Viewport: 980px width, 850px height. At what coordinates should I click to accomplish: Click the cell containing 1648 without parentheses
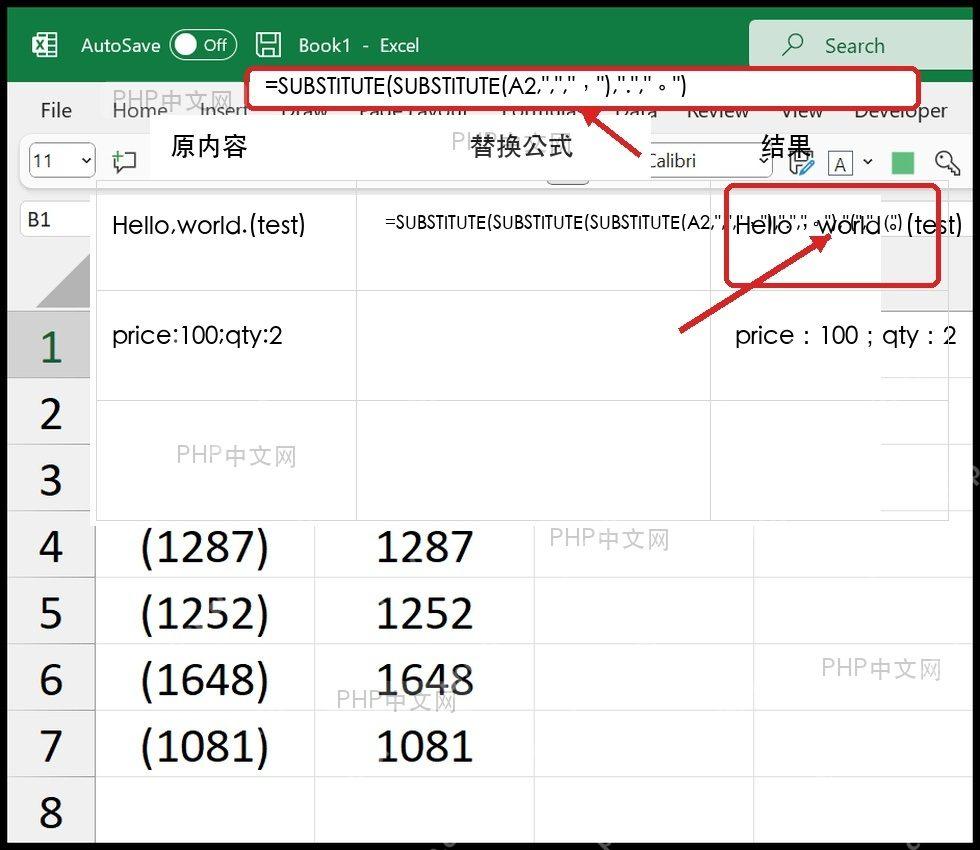pos(424,679)
